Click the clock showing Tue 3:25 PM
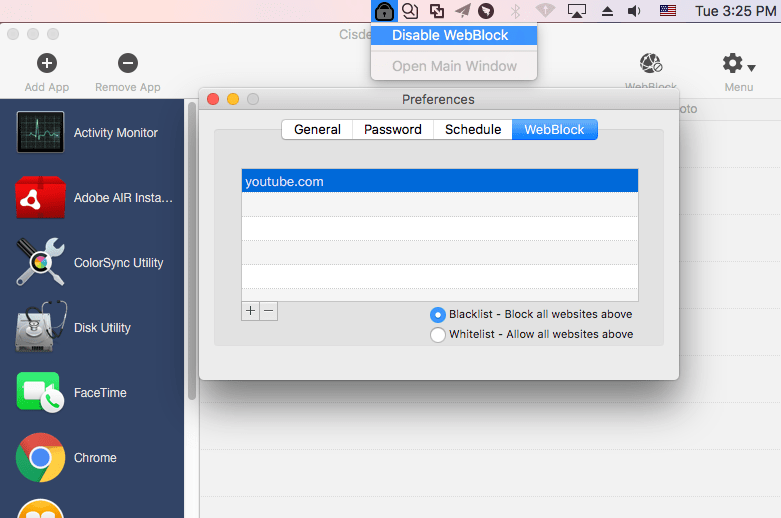Viewport: 781px width, 518px height. (736, 11)
